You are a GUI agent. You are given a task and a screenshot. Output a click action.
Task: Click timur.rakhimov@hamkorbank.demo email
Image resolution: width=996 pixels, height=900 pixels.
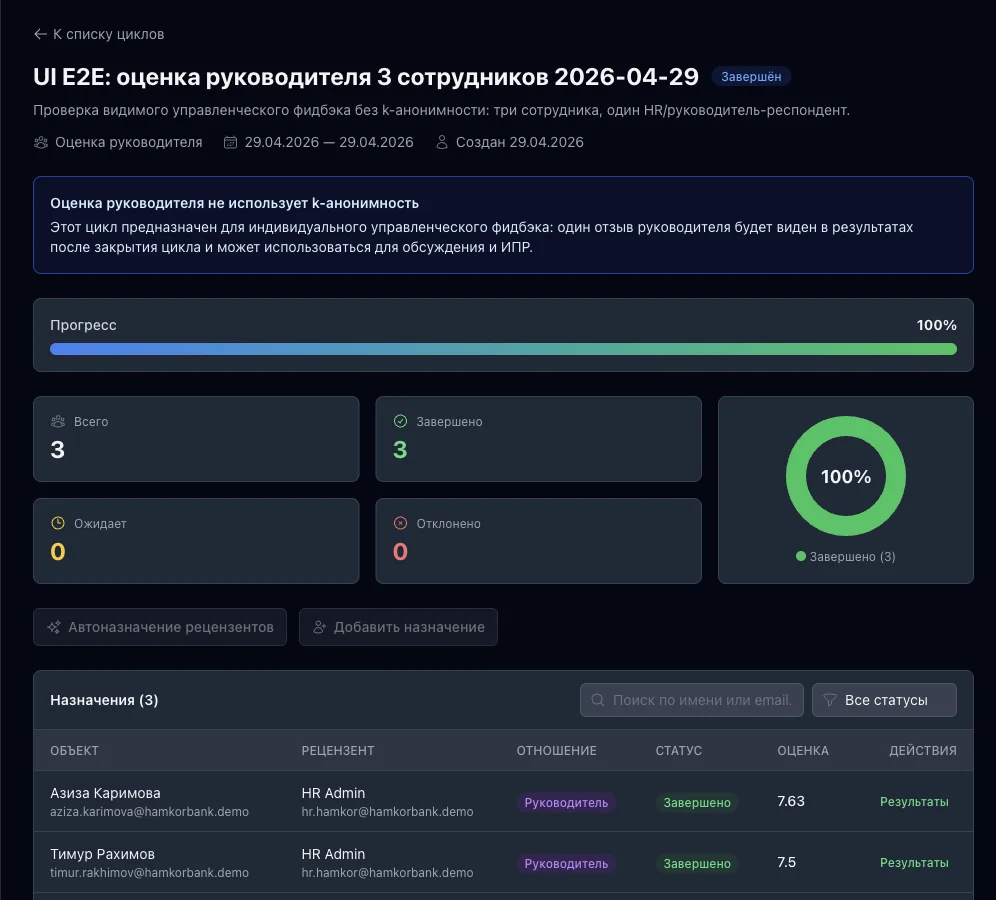pyautogui.click(x=149, y=873)
